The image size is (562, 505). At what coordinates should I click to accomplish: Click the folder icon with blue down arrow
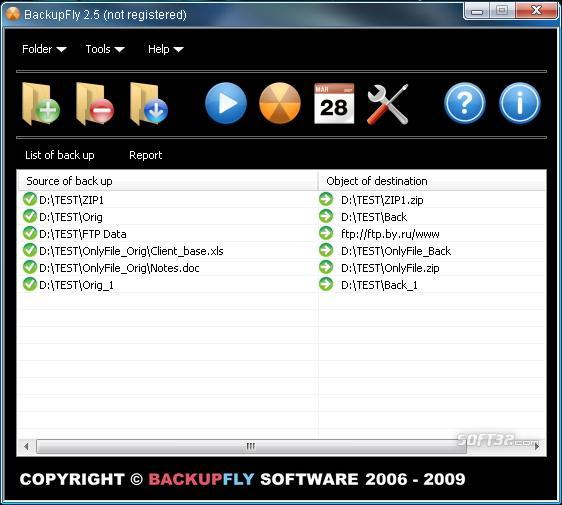pos(149,104)
